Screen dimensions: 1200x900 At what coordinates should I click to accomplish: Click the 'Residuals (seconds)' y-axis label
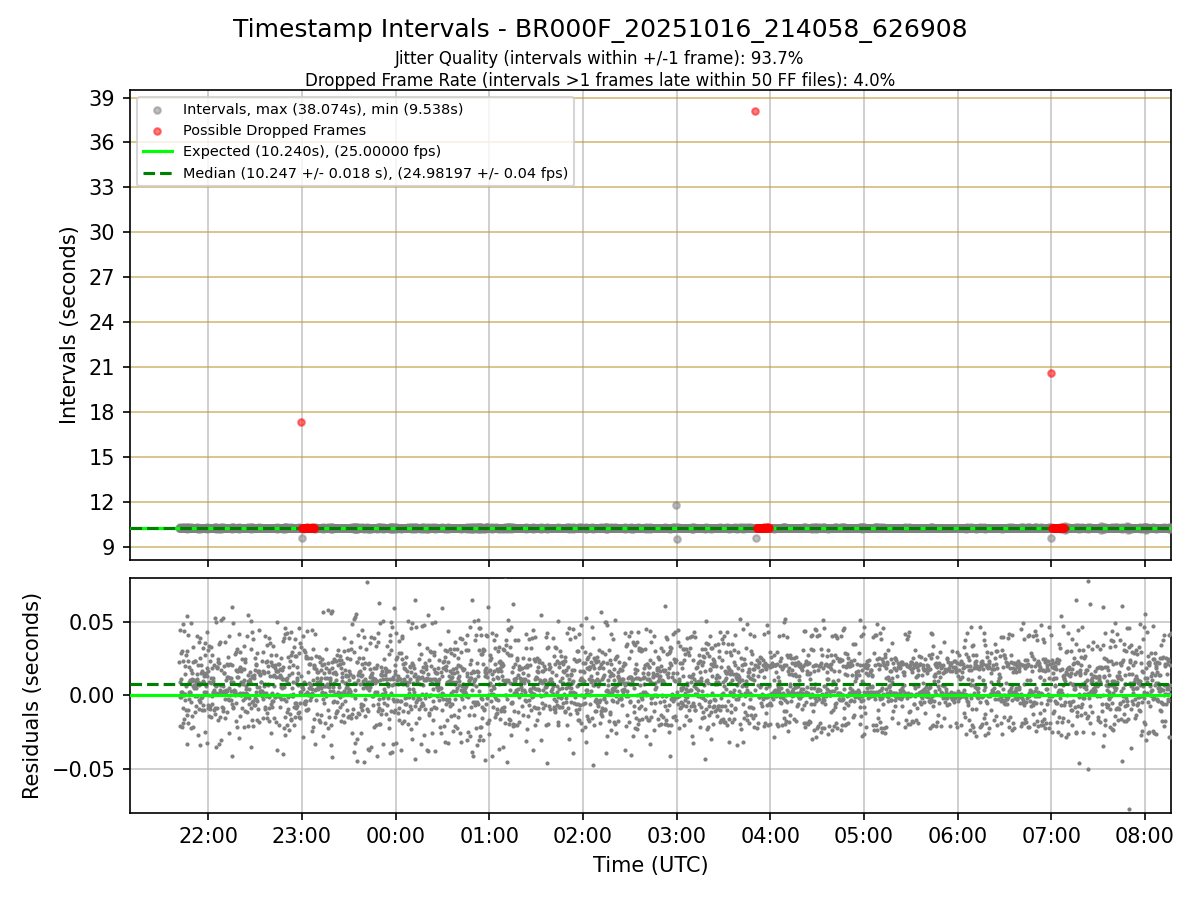[31, 696]
